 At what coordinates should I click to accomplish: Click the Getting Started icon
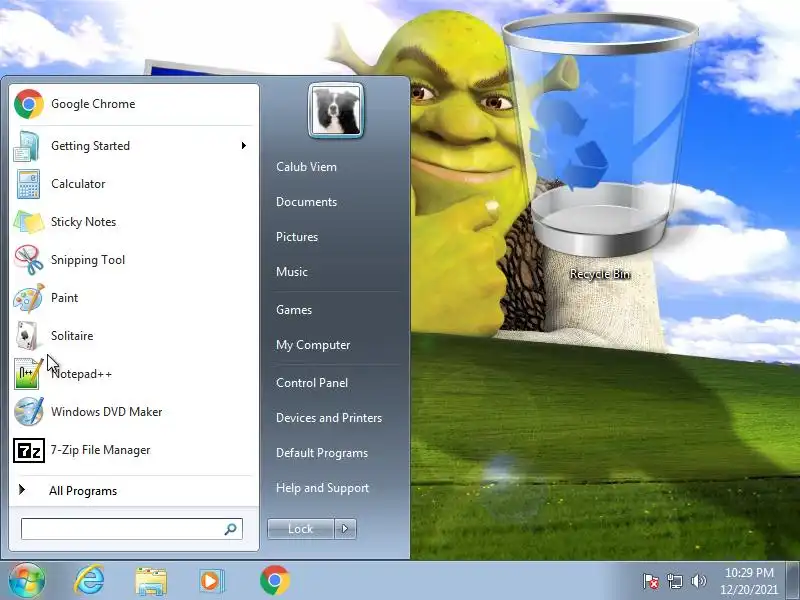[x=27, y=146]
